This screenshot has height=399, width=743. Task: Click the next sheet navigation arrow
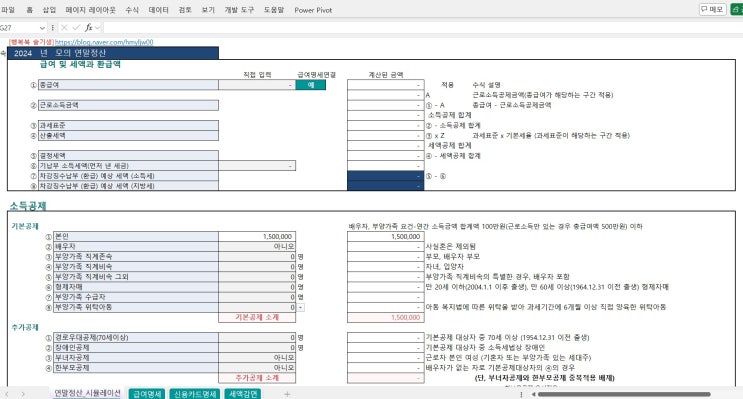(23, 394)
